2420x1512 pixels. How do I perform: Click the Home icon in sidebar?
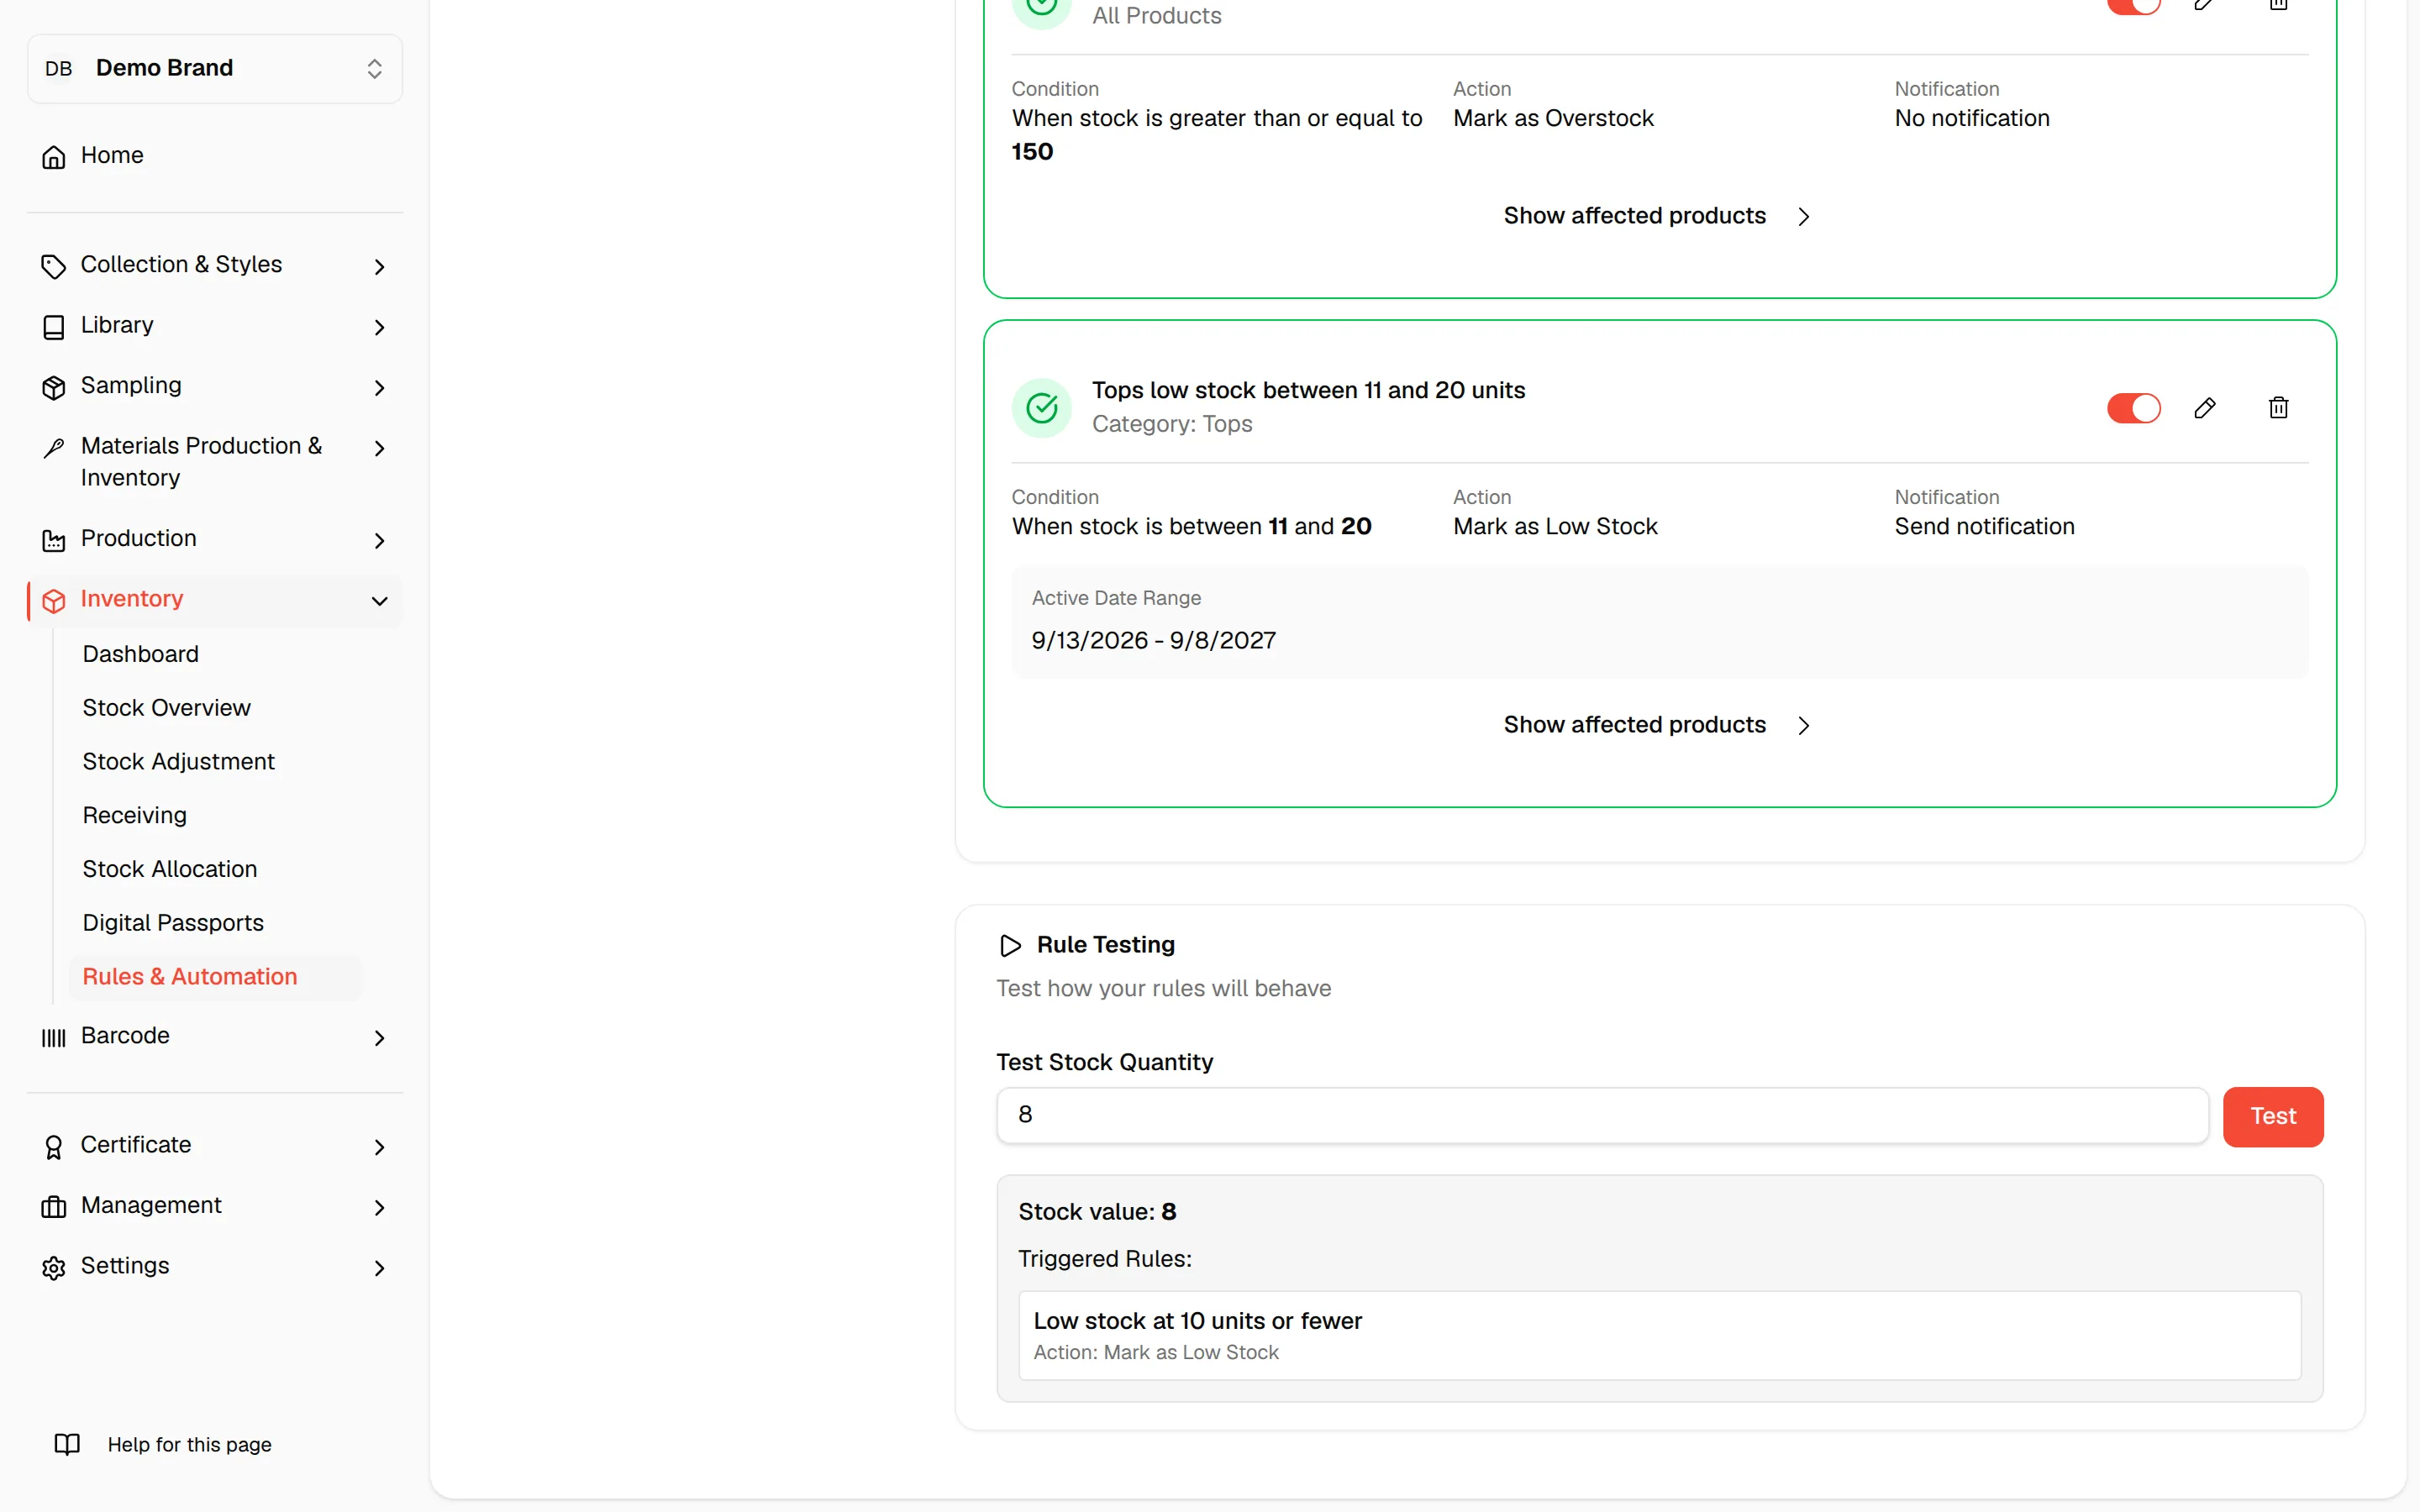54,157
